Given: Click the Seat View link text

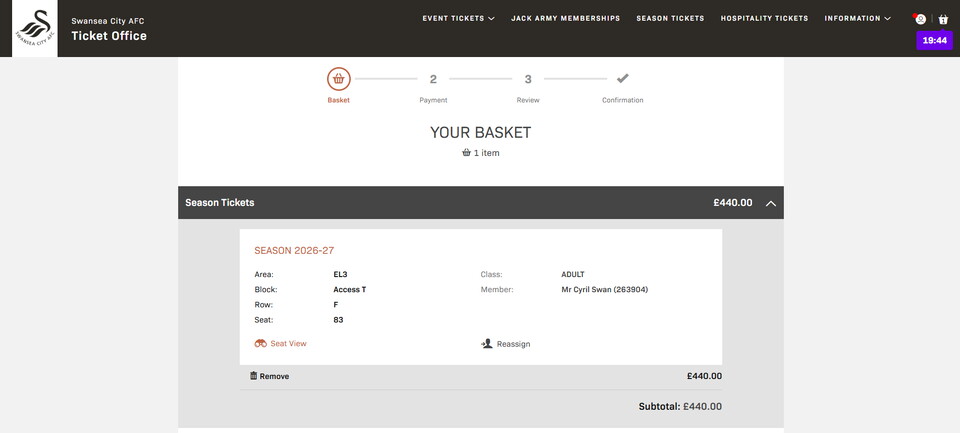Looking at the screenshot, I should click(x=288, y=343).
